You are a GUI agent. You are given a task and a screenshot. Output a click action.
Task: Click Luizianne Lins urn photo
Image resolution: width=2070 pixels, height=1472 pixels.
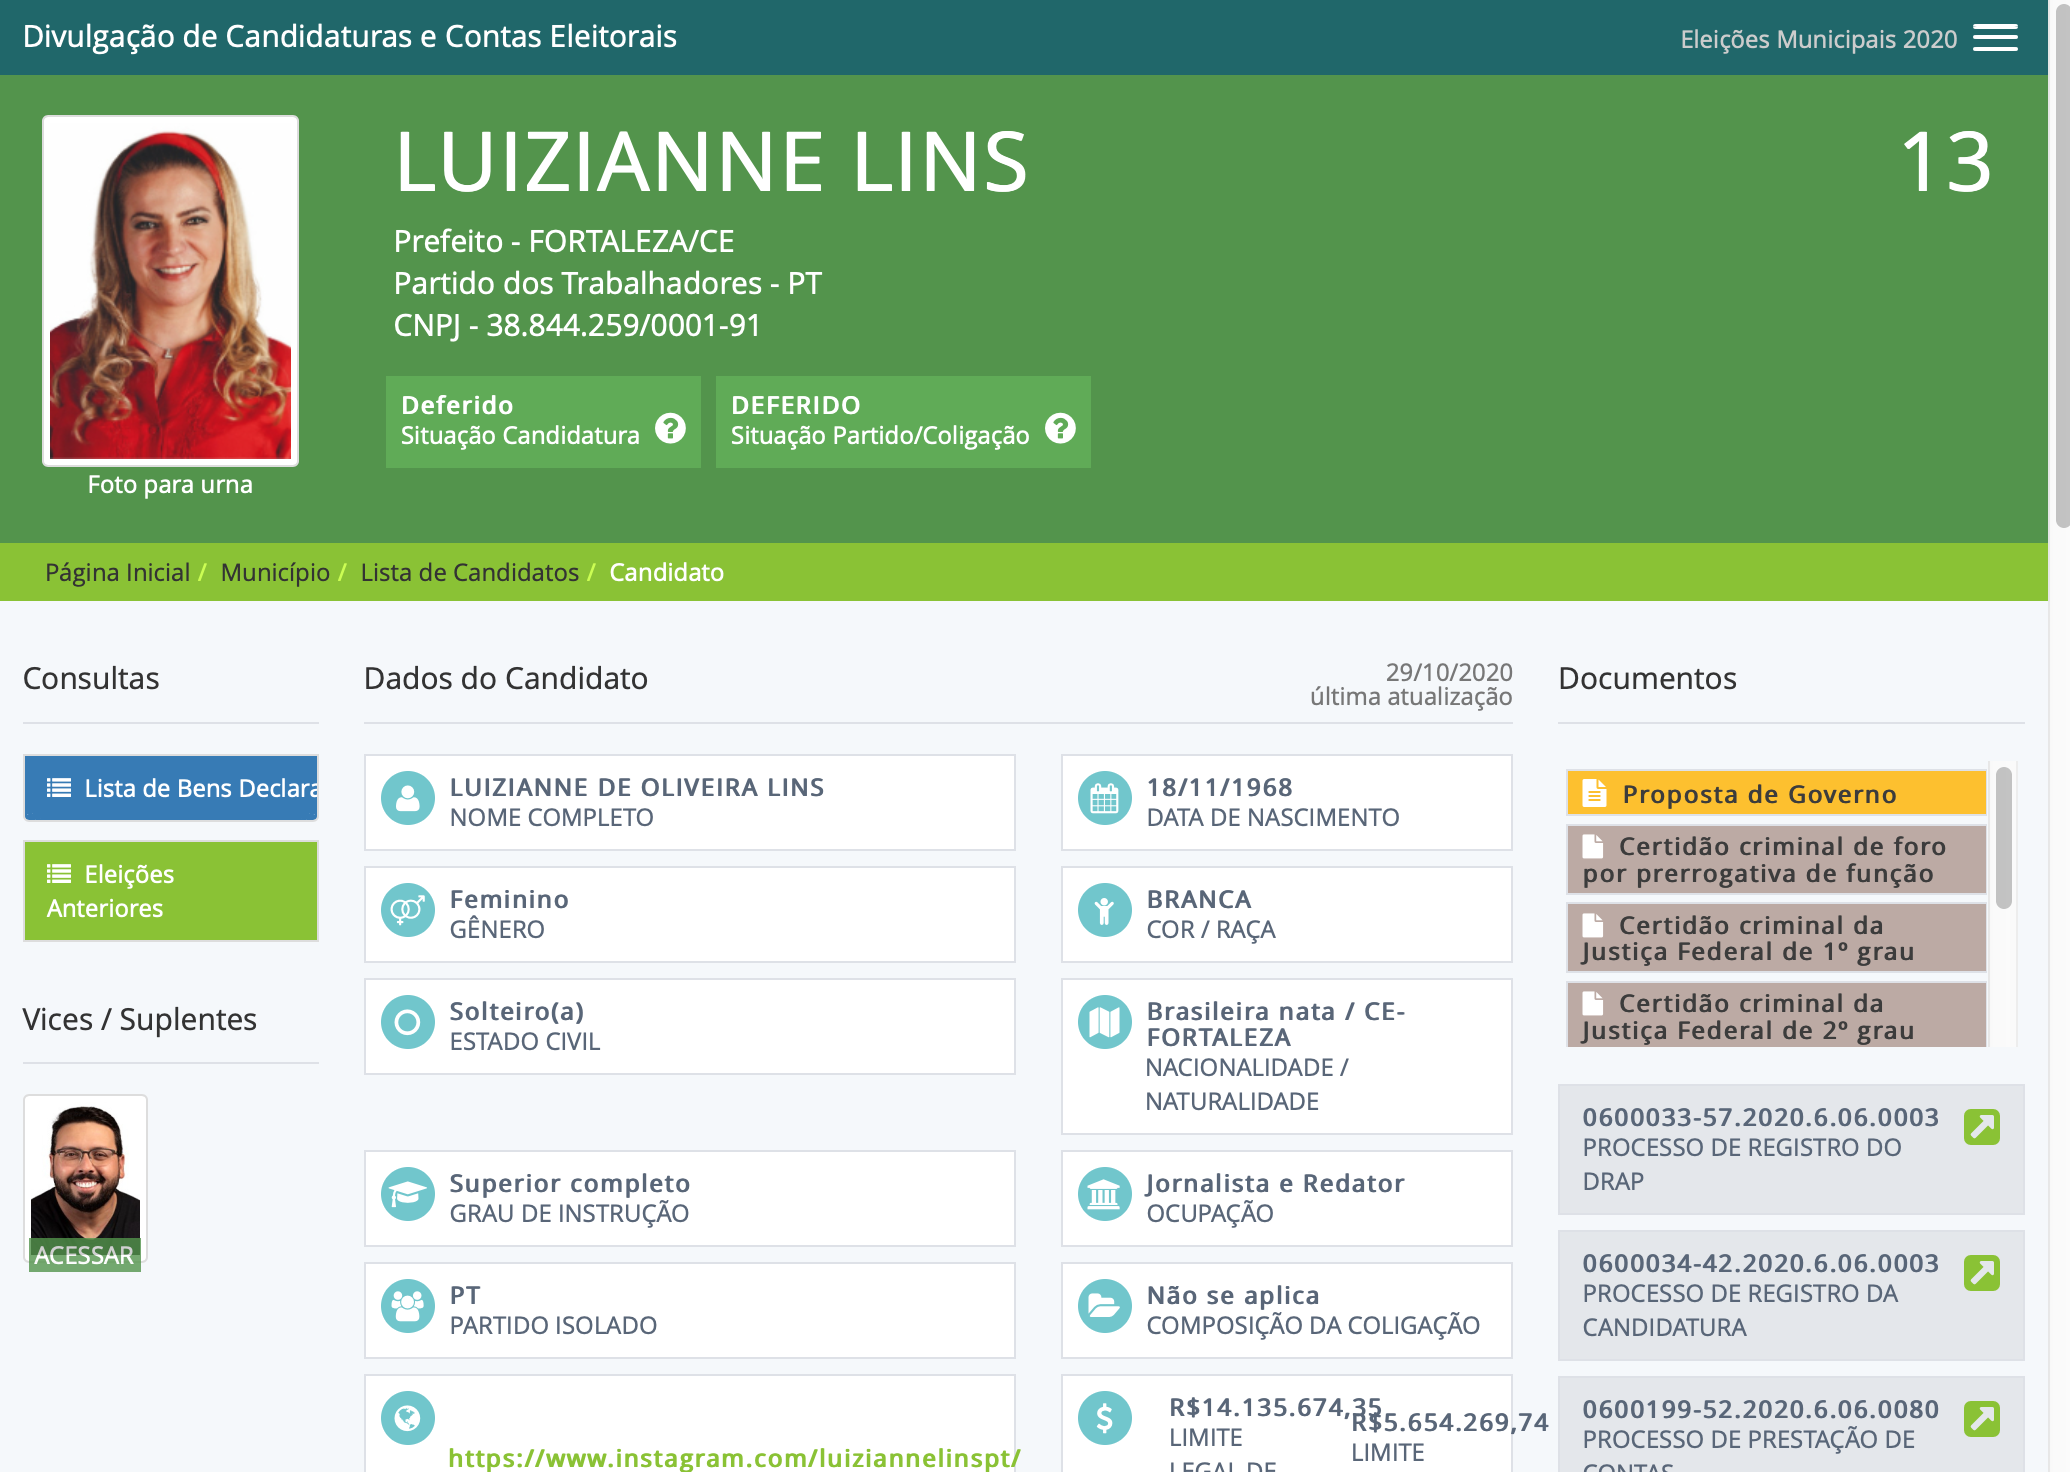point(170,291)
